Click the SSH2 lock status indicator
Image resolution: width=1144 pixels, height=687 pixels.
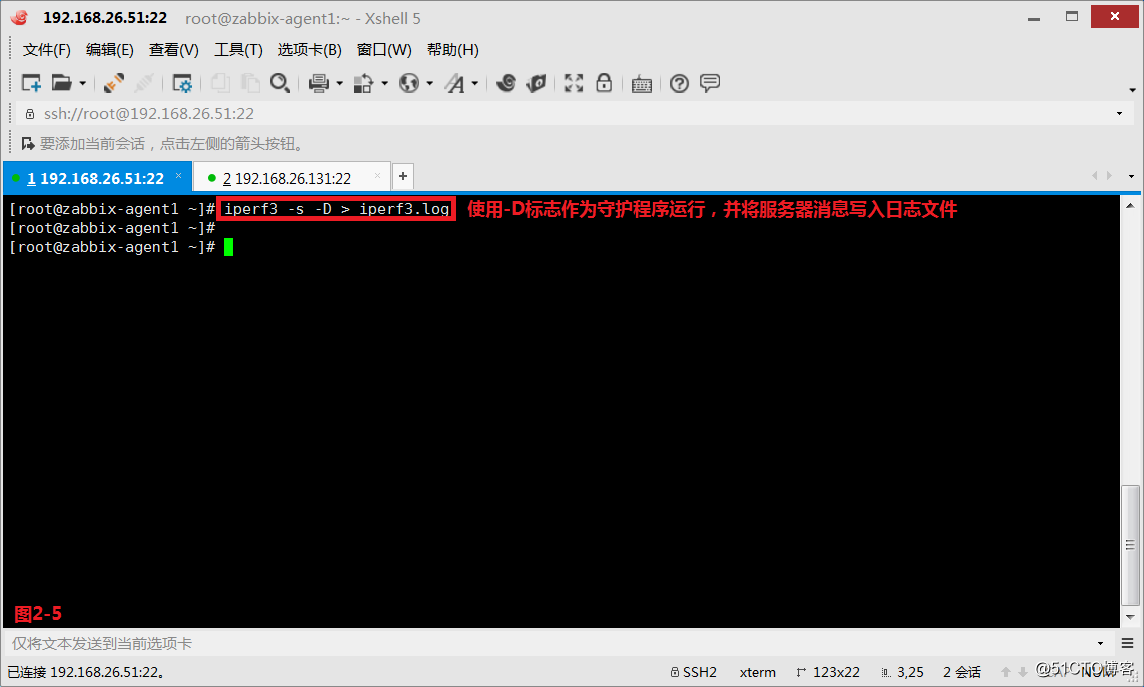(693, 672)
